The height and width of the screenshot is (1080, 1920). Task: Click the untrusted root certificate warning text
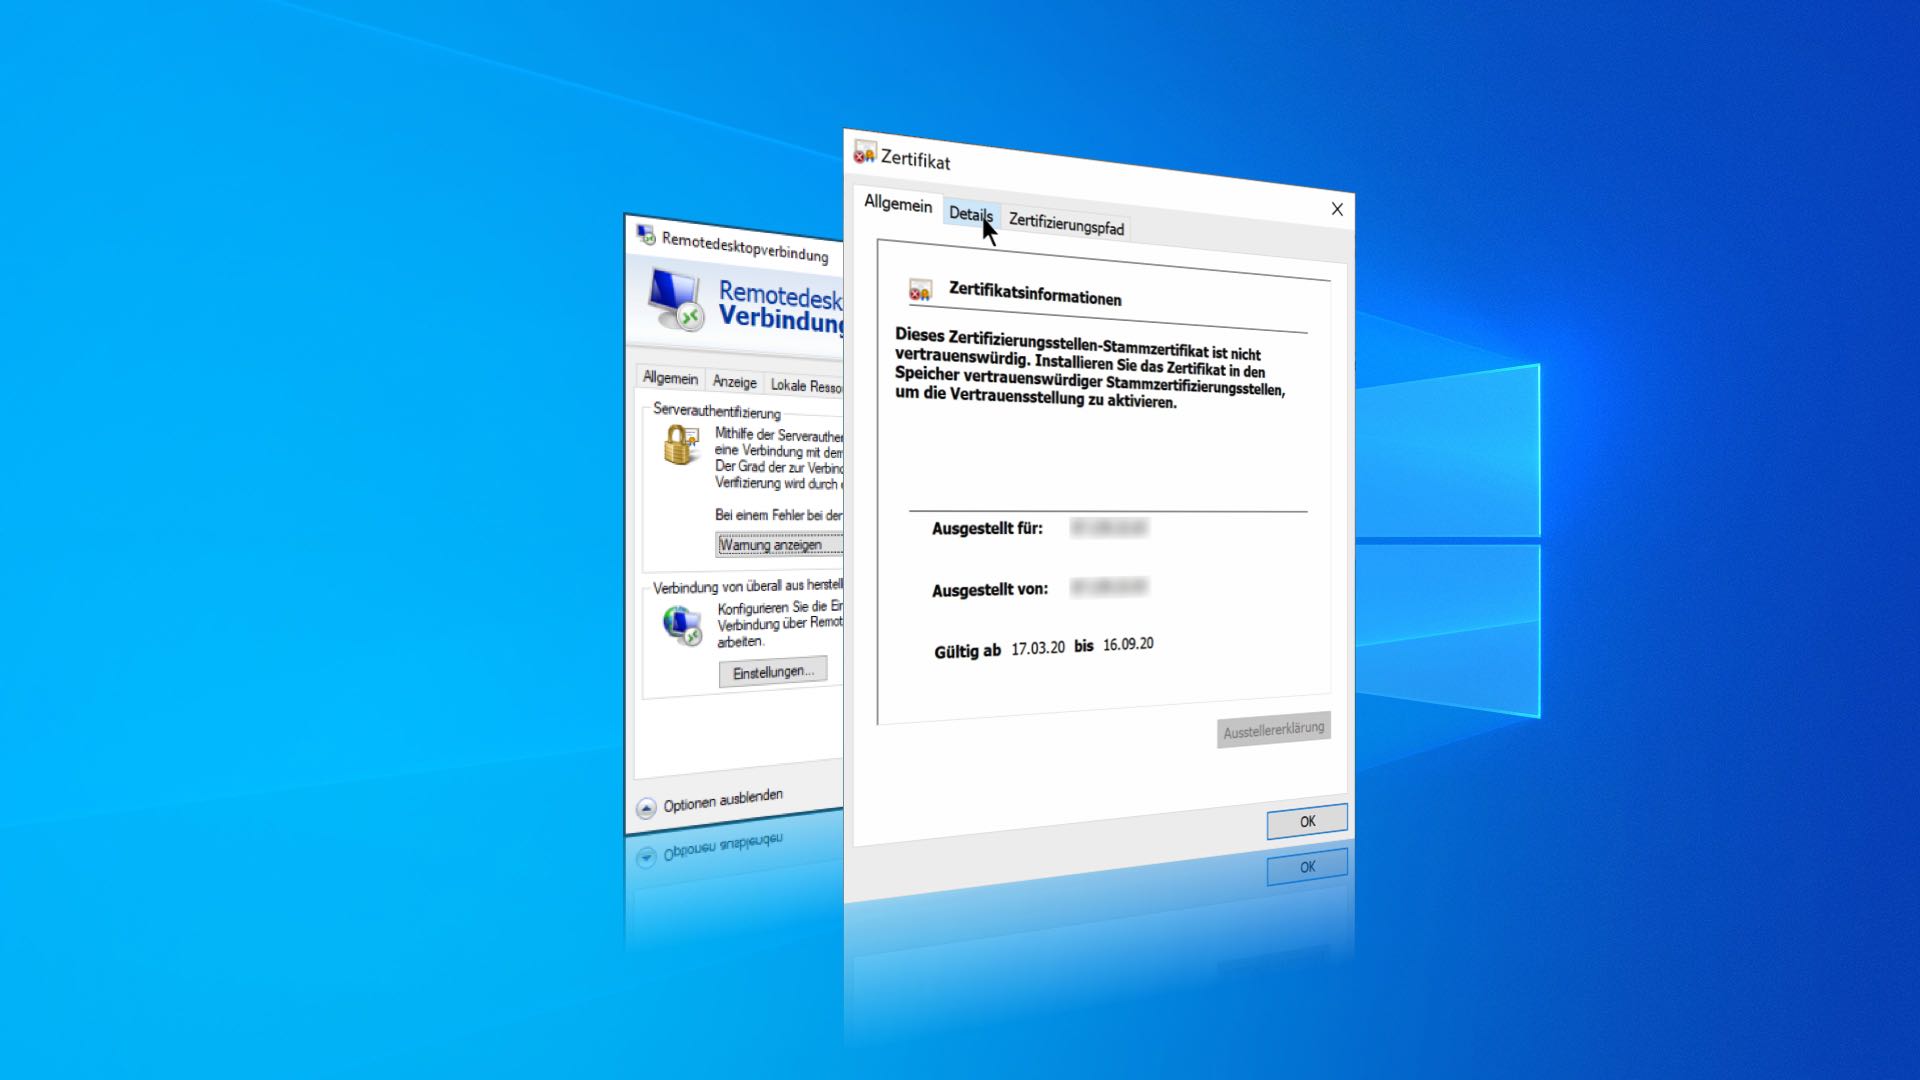tap(1090, 368)
